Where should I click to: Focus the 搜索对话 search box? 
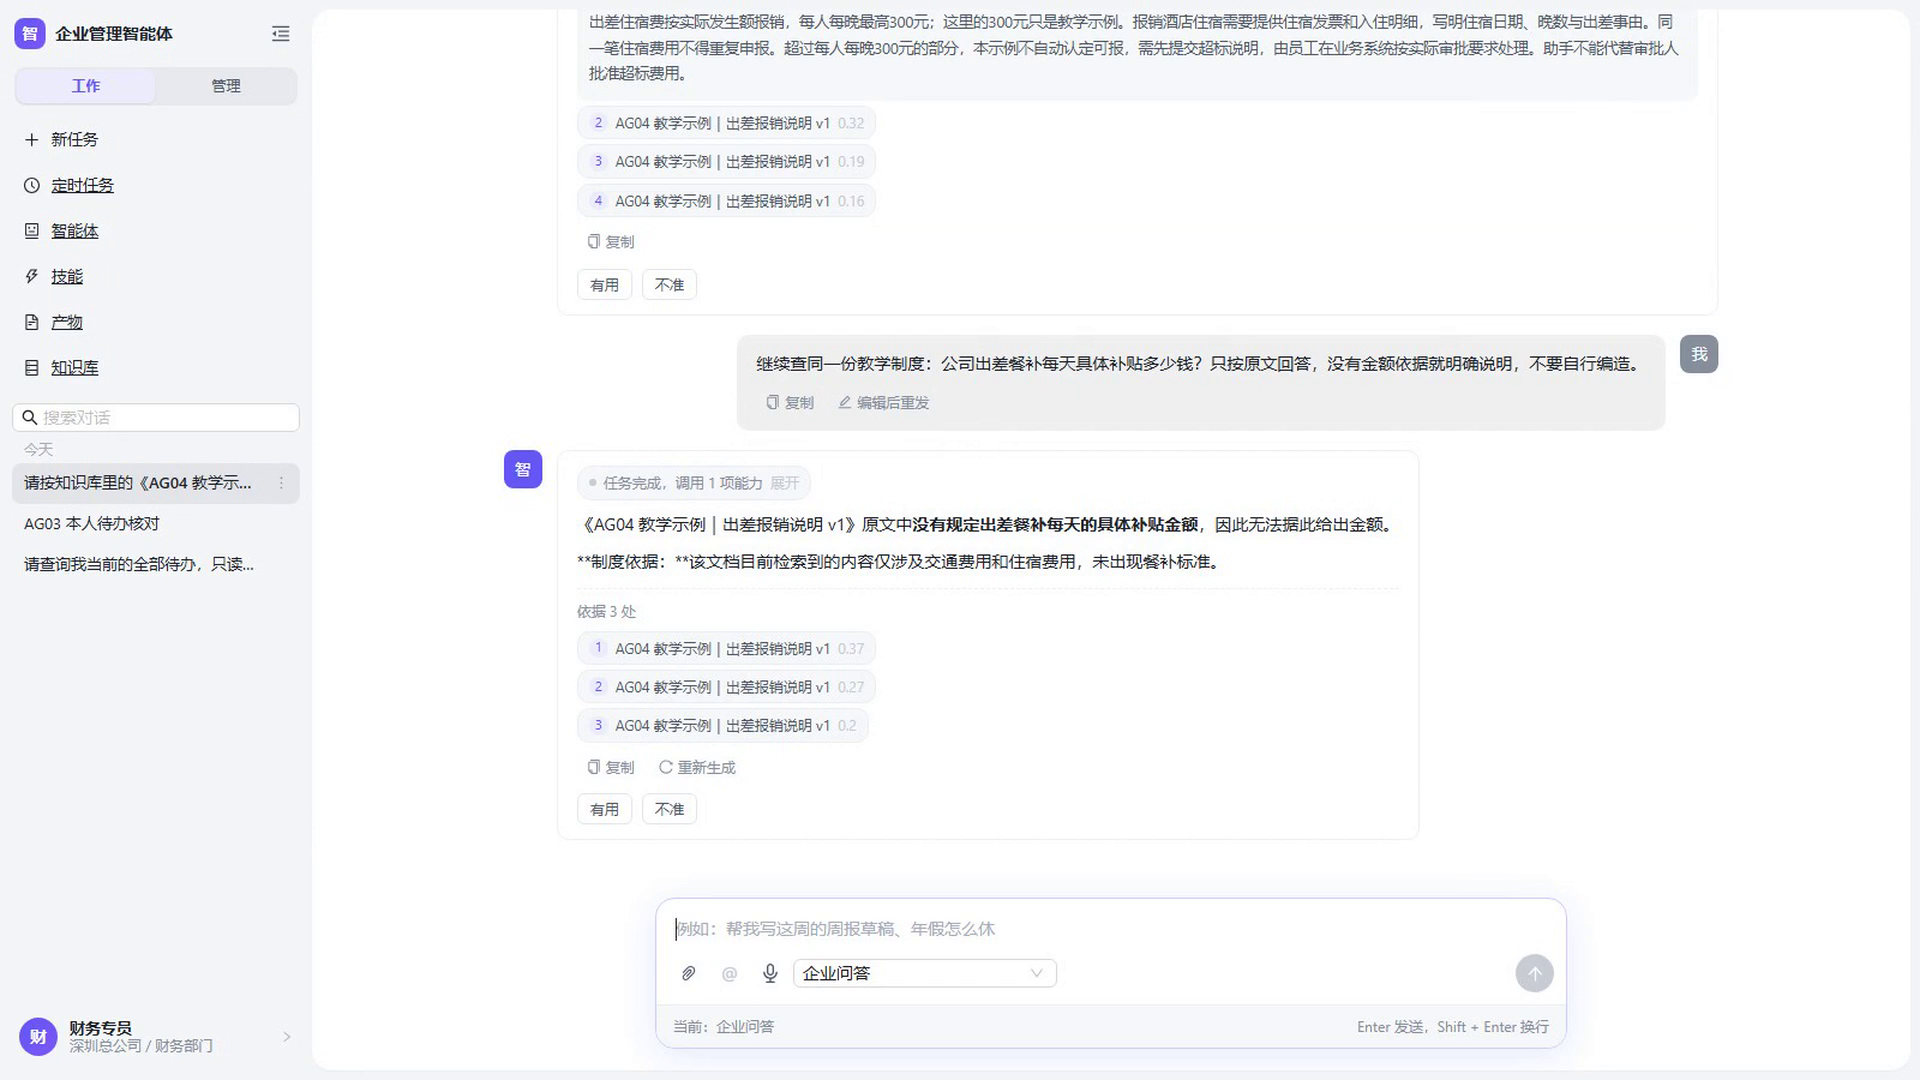[x=156, y=418]
